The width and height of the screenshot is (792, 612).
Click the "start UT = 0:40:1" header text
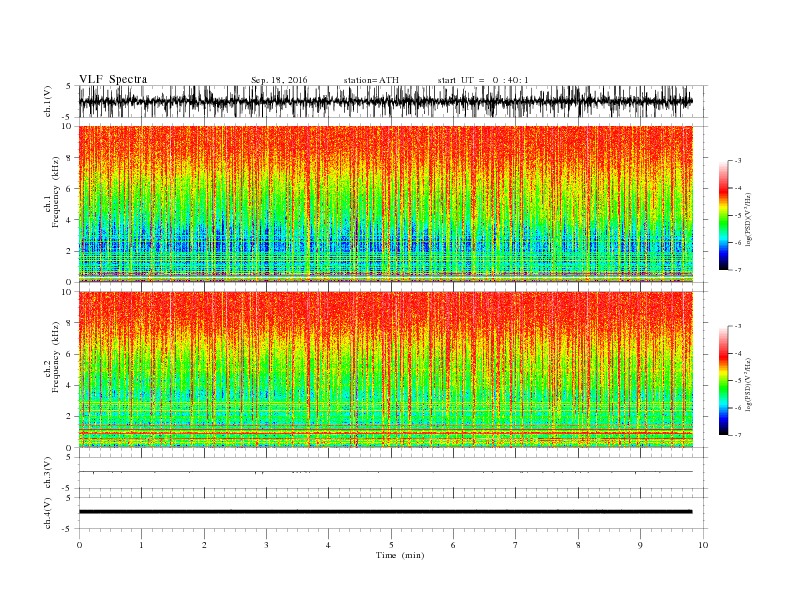[483, 80]
